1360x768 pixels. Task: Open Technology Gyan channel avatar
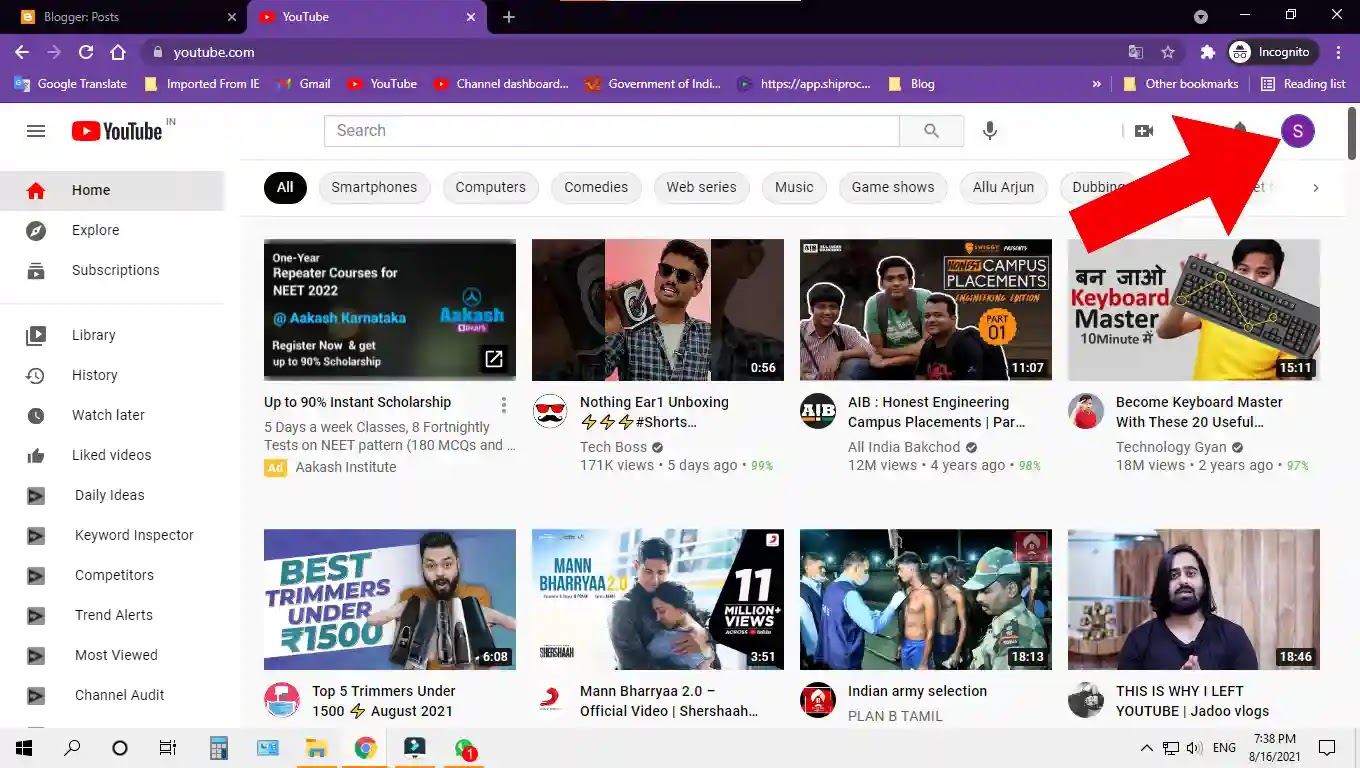(1086, 411)
